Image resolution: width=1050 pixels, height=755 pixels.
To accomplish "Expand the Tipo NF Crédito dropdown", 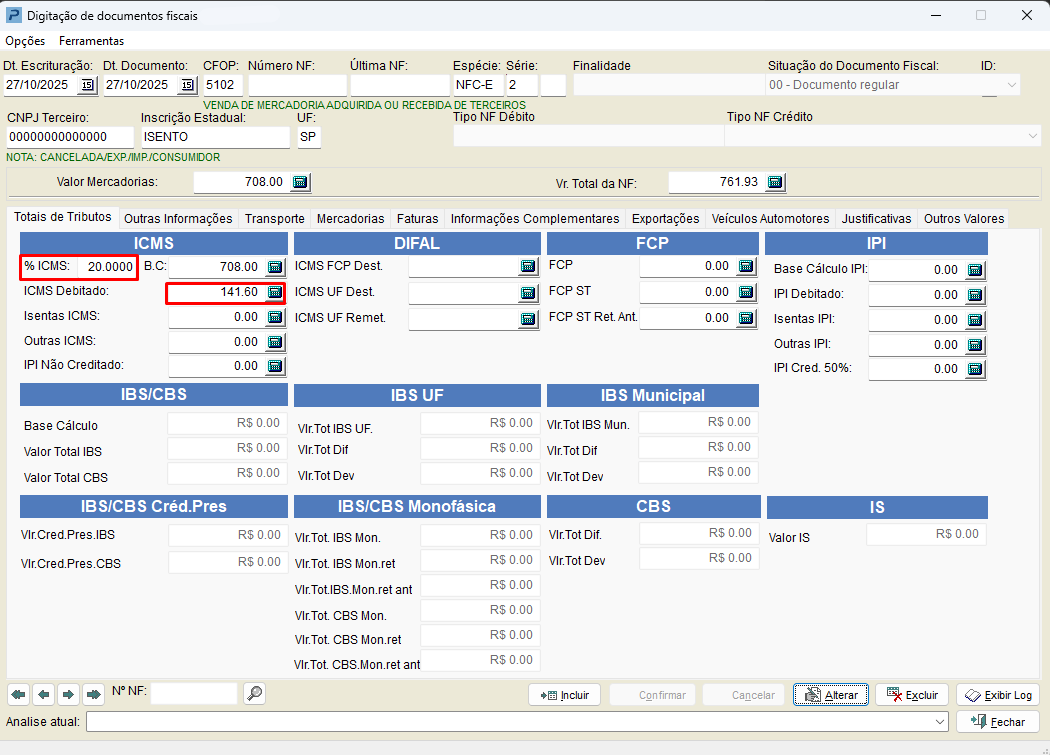I will click(x=1032, y=135).
